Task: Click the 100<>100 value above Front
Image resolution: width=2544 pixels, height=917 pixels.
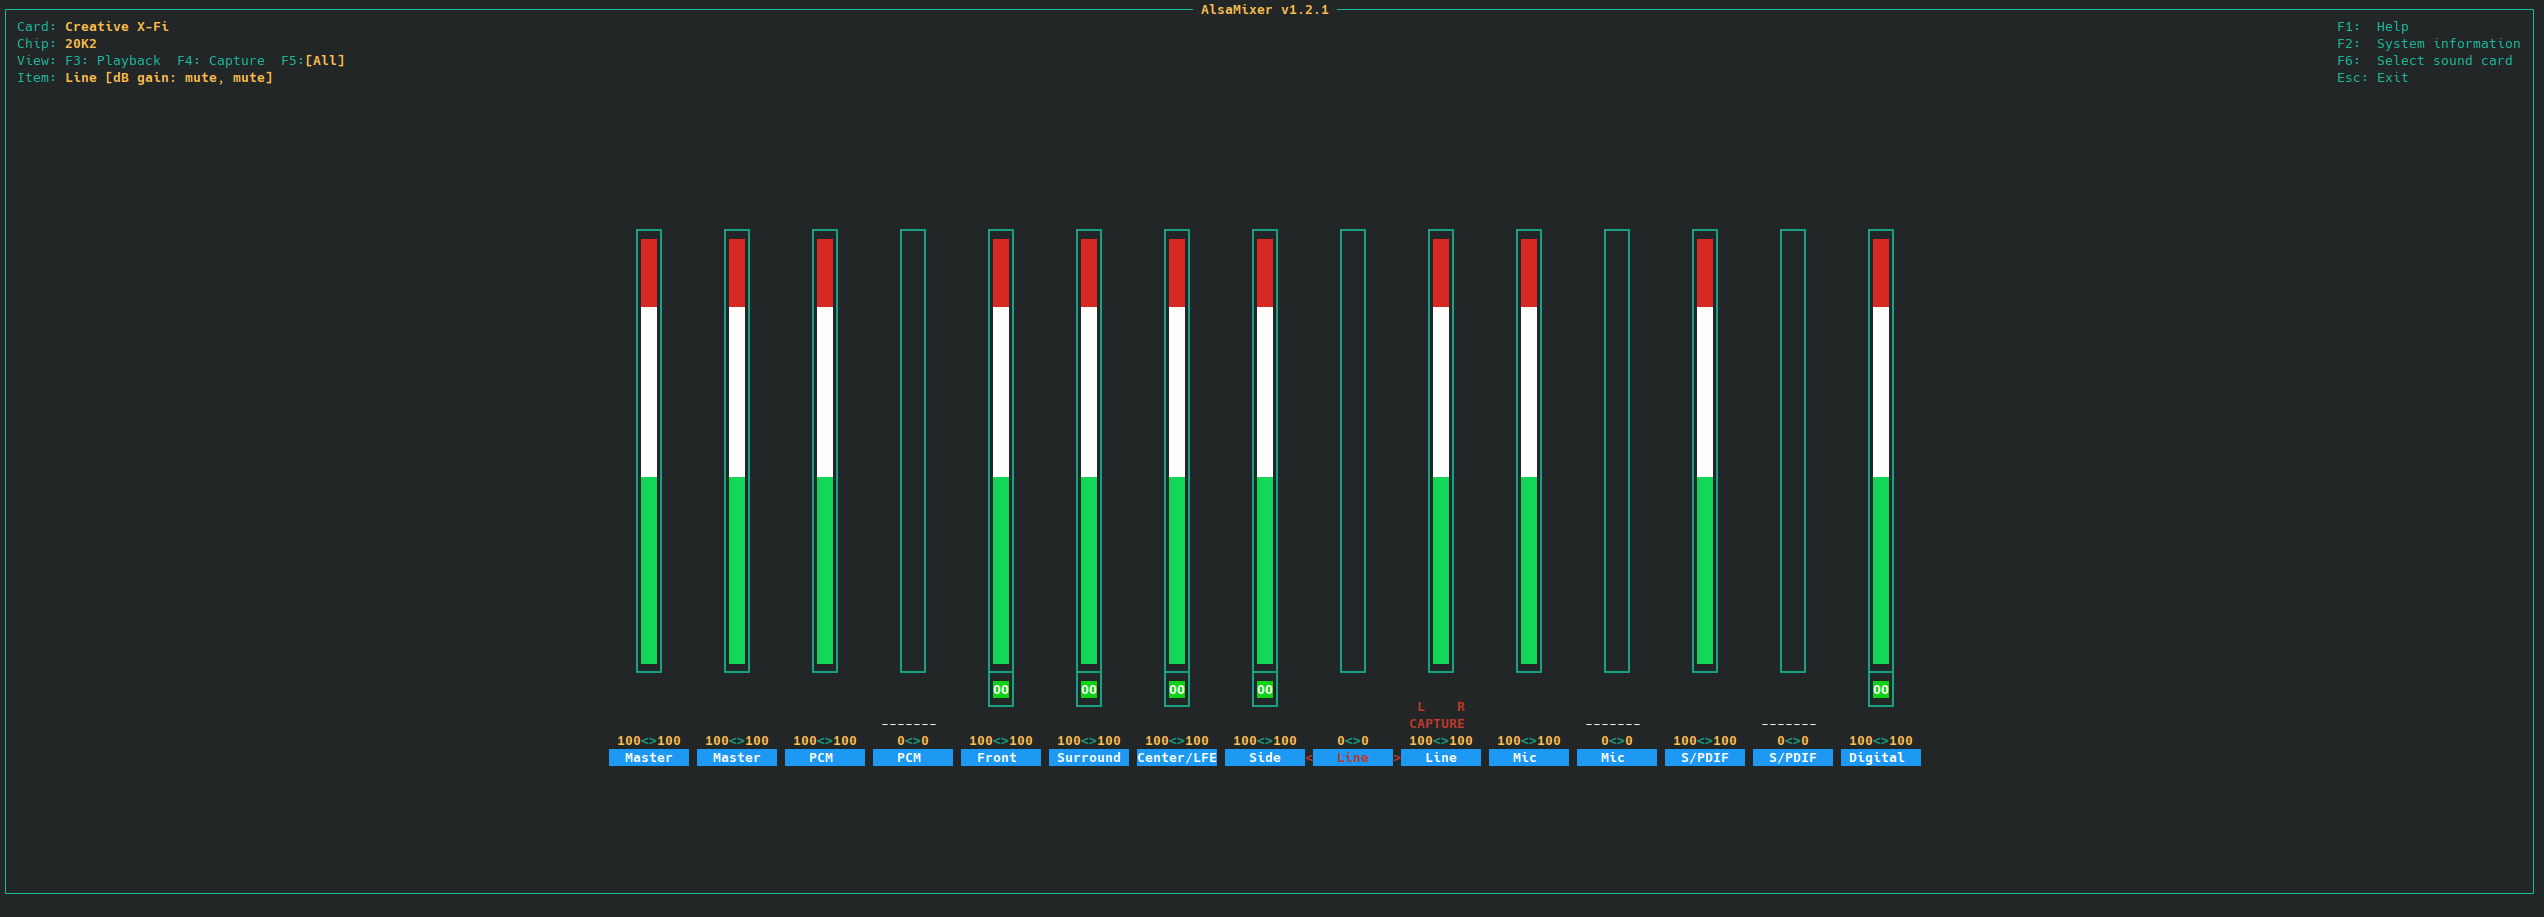Action: tap(1000, 741)
